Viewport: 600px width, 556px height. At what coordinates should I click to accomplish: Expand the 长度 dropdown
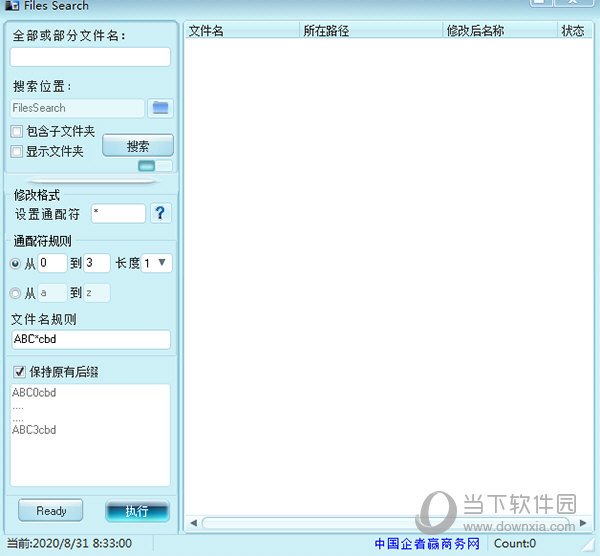tap(157, 263)
